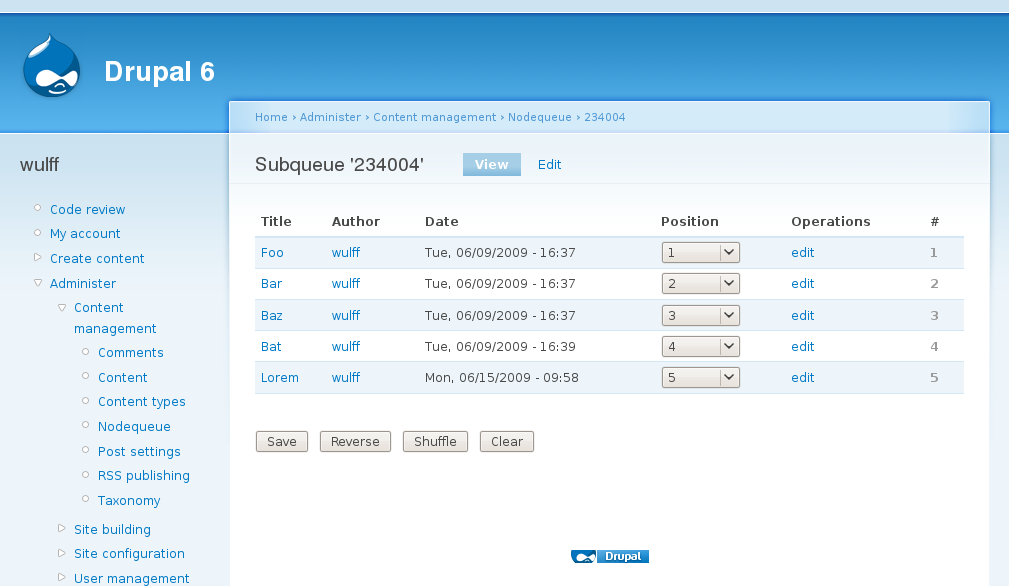Open Nodequeue in sidebar menu

click(134, 426)
